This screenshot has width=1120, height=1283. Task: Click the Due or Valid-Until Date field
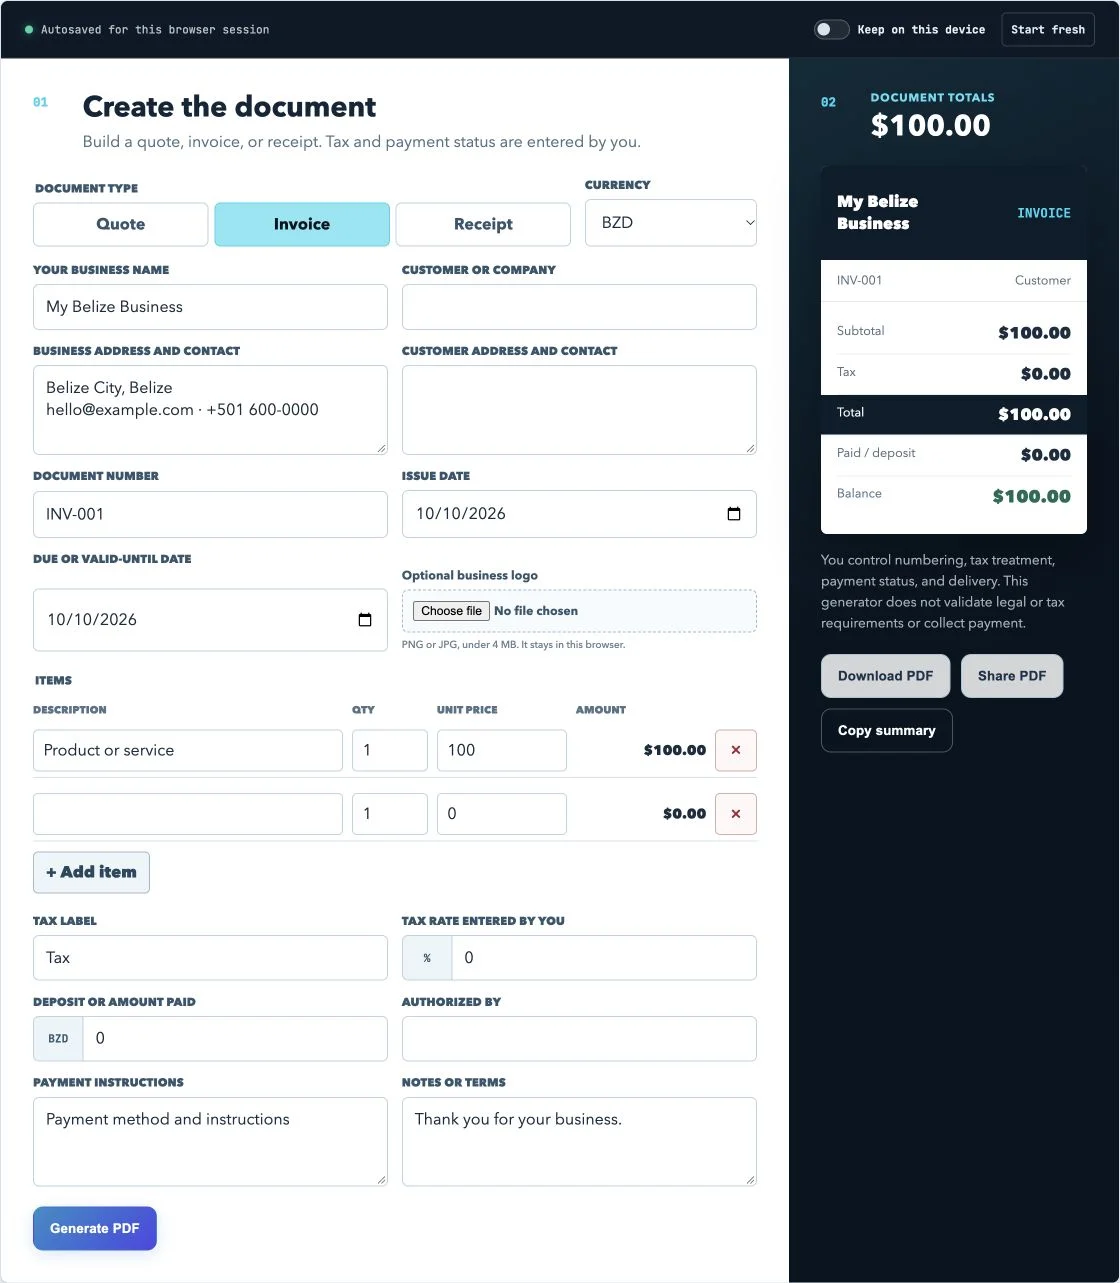point(210,620)
